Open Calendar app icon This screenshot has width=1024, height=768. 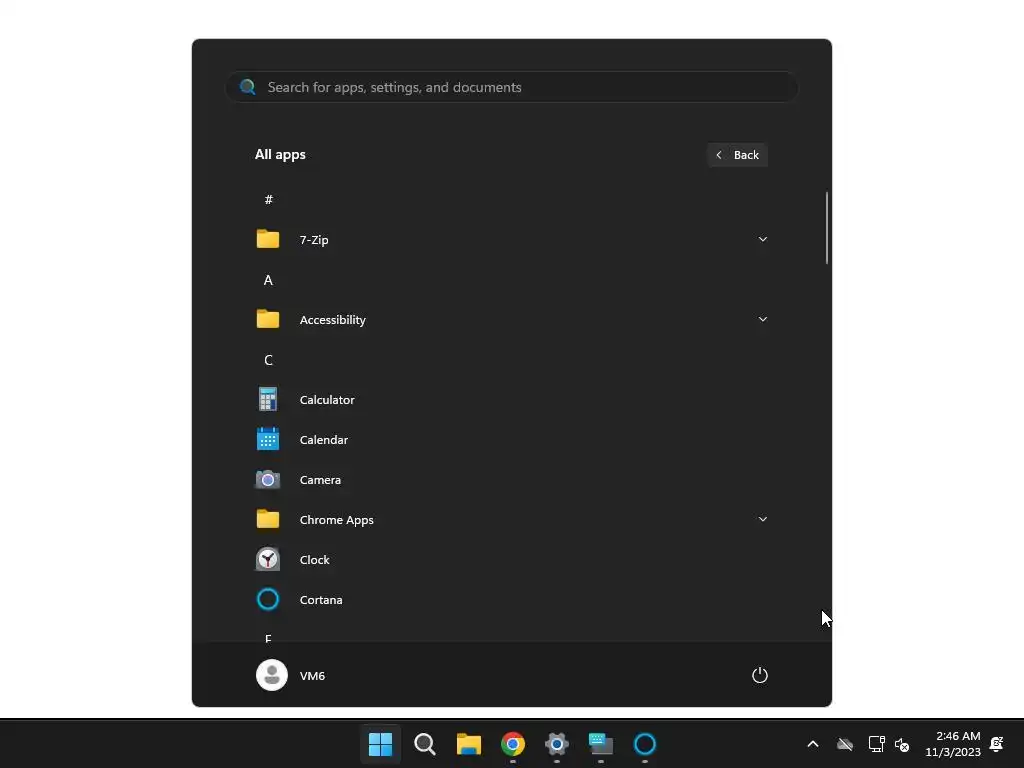tap(268, 440)
